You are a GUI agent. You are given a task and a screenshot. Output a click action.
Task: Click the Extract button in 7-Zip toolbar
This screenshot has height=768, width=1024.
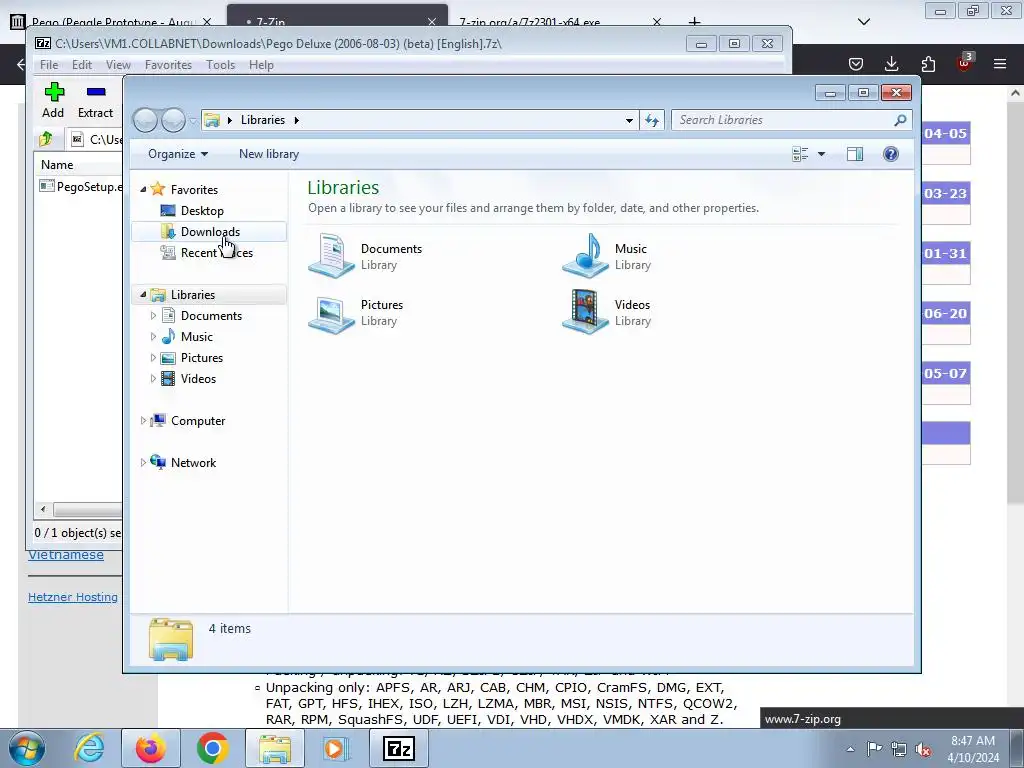pos(95,100)
